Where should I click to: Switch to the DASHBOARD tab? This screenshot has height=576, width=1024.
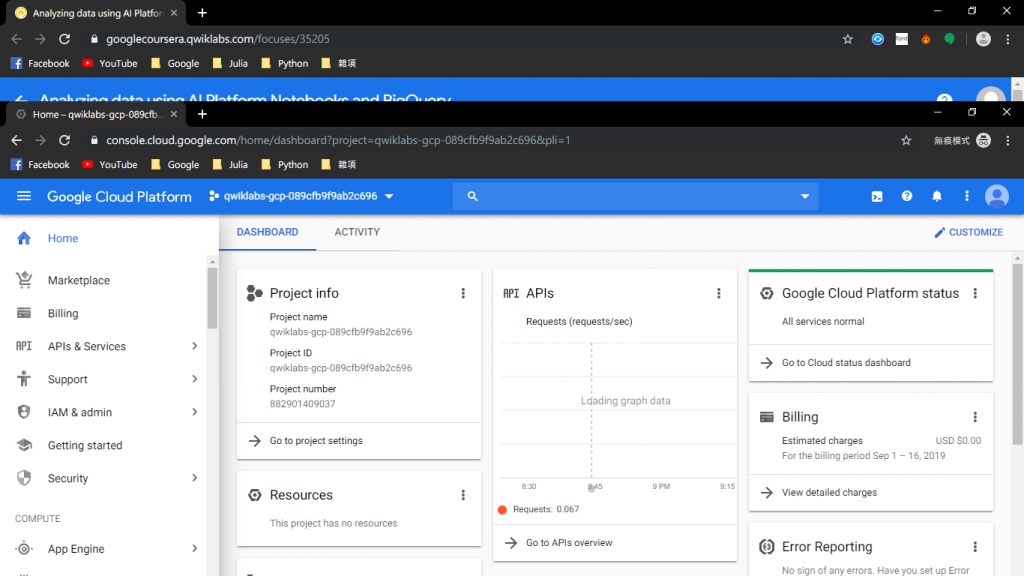coord(267,232)
